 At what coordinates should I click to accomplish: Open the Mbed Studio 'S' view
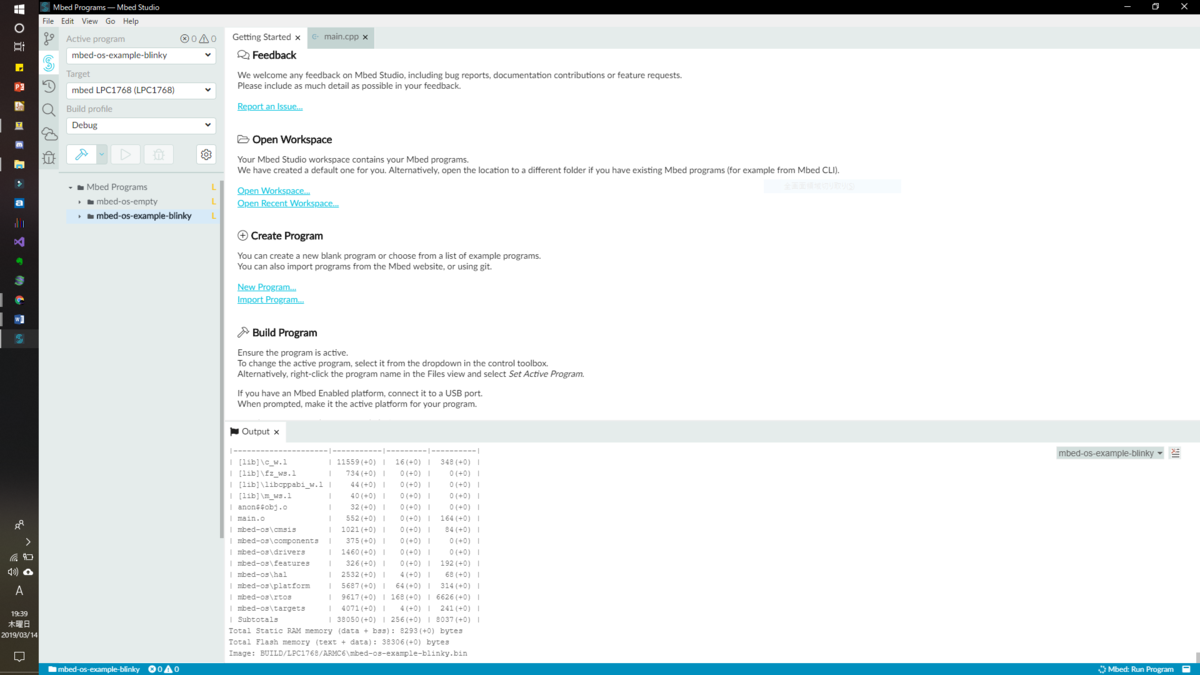pyautogui.click(x=49, y=63)
